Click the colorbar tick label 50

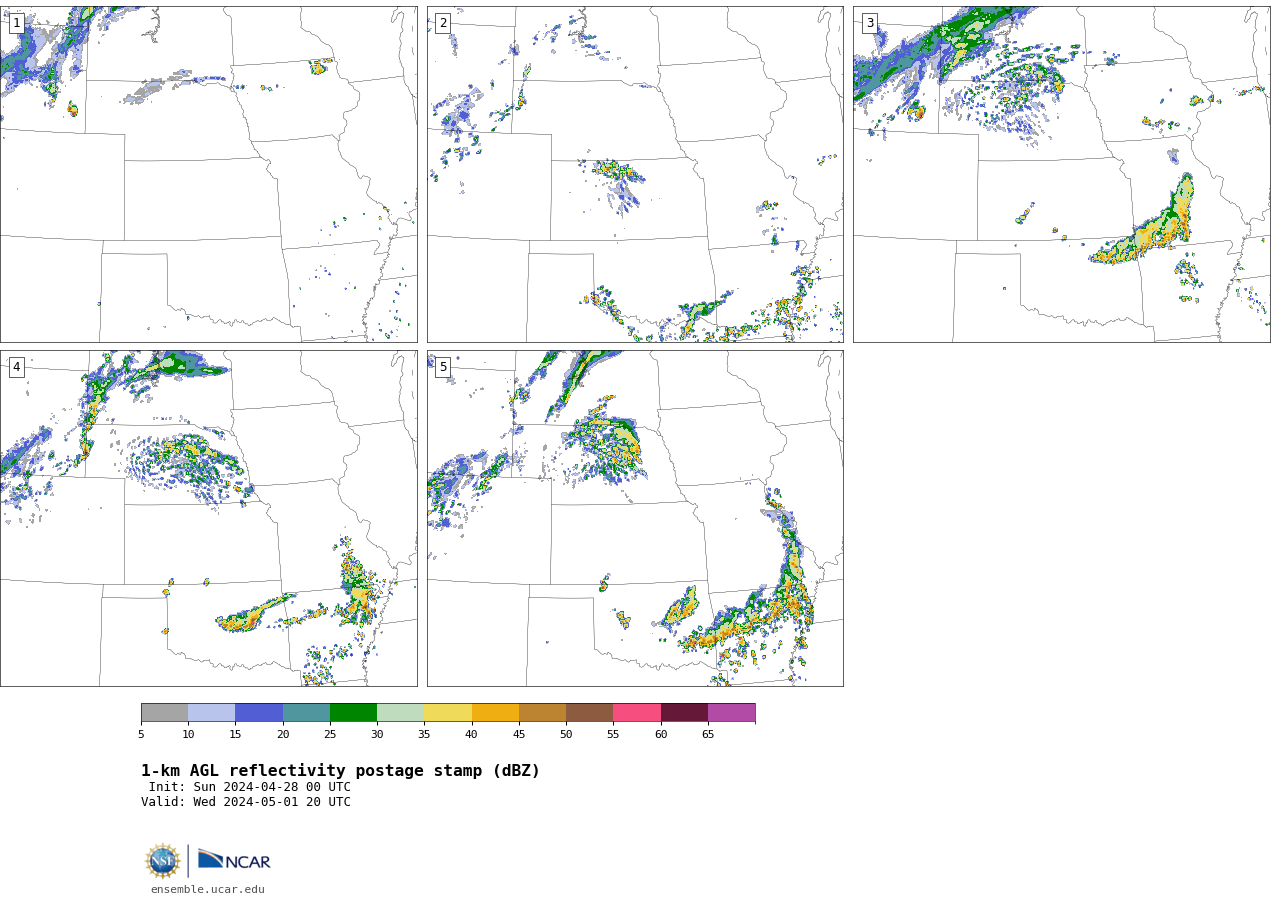tap(566, 735)
